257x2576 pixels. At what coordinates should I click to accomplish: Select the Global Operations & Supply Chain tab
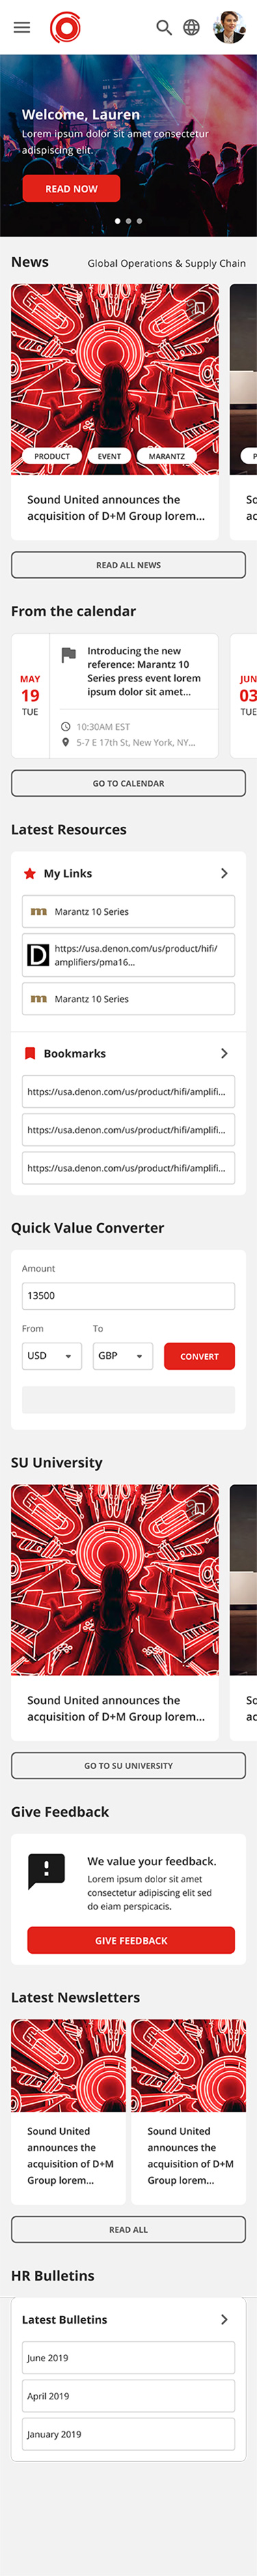pyautogui.click(x=166, y=263)
